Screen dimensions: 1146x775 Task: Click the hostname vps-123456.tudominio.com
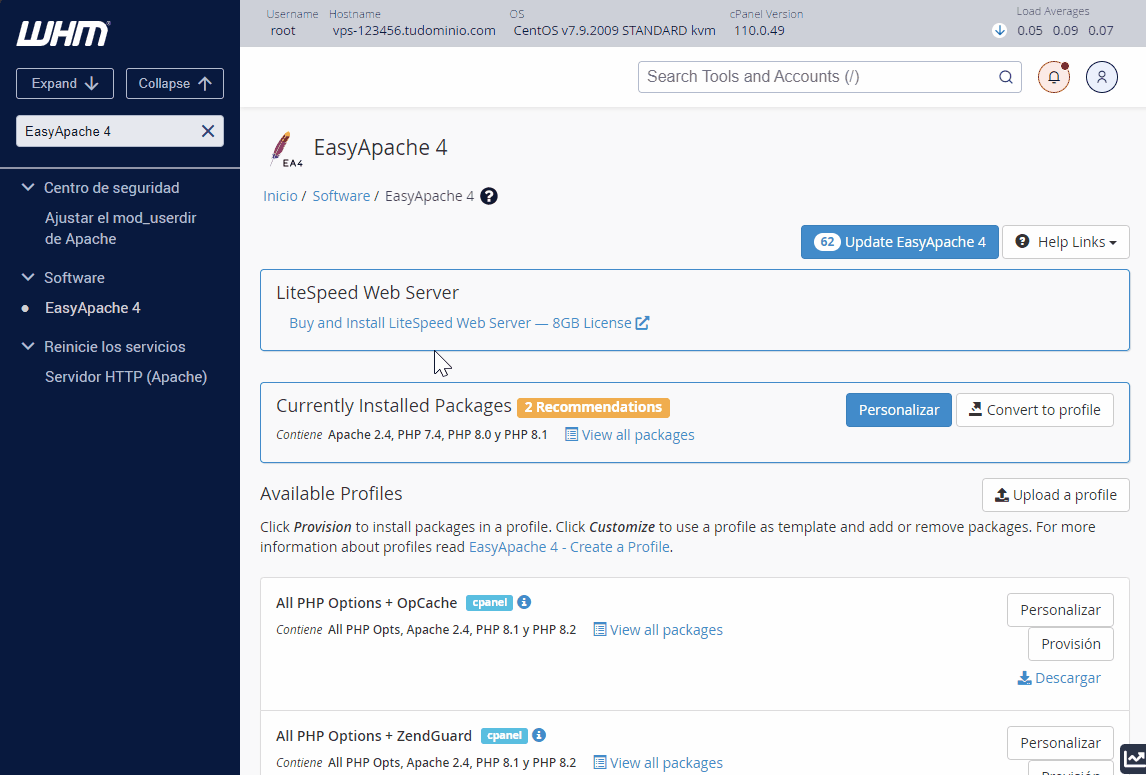[x=414, y=31]
